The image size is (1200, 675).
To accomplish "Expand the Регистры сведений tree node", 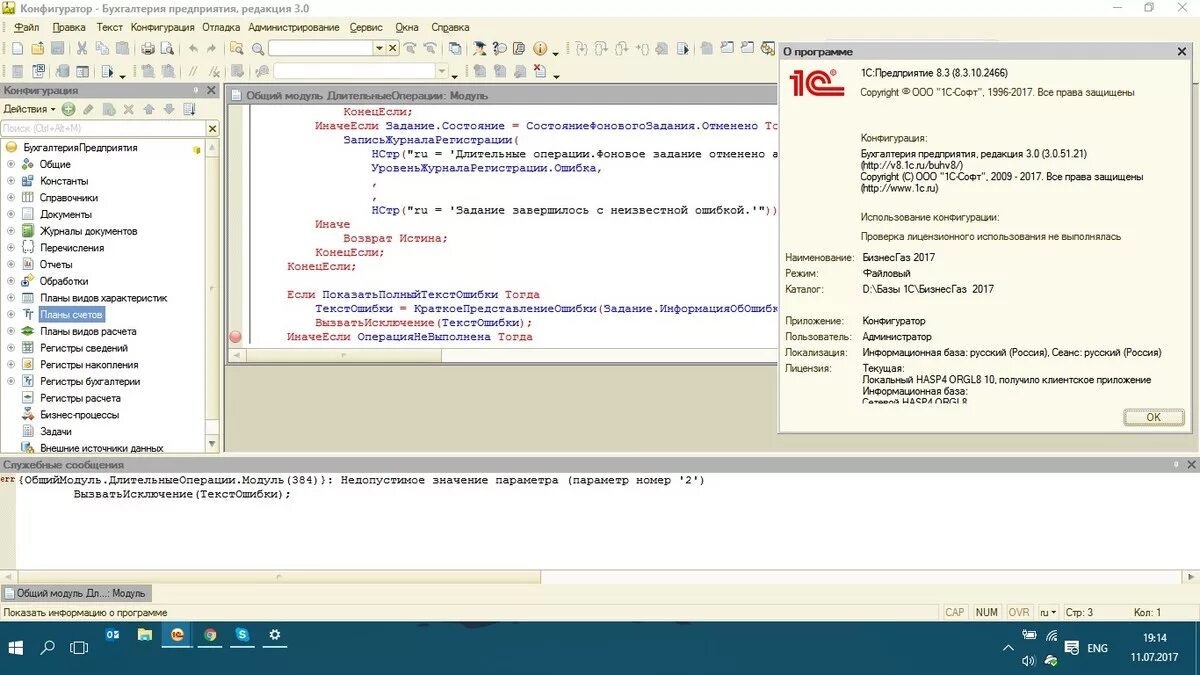I will coord(11,348).
